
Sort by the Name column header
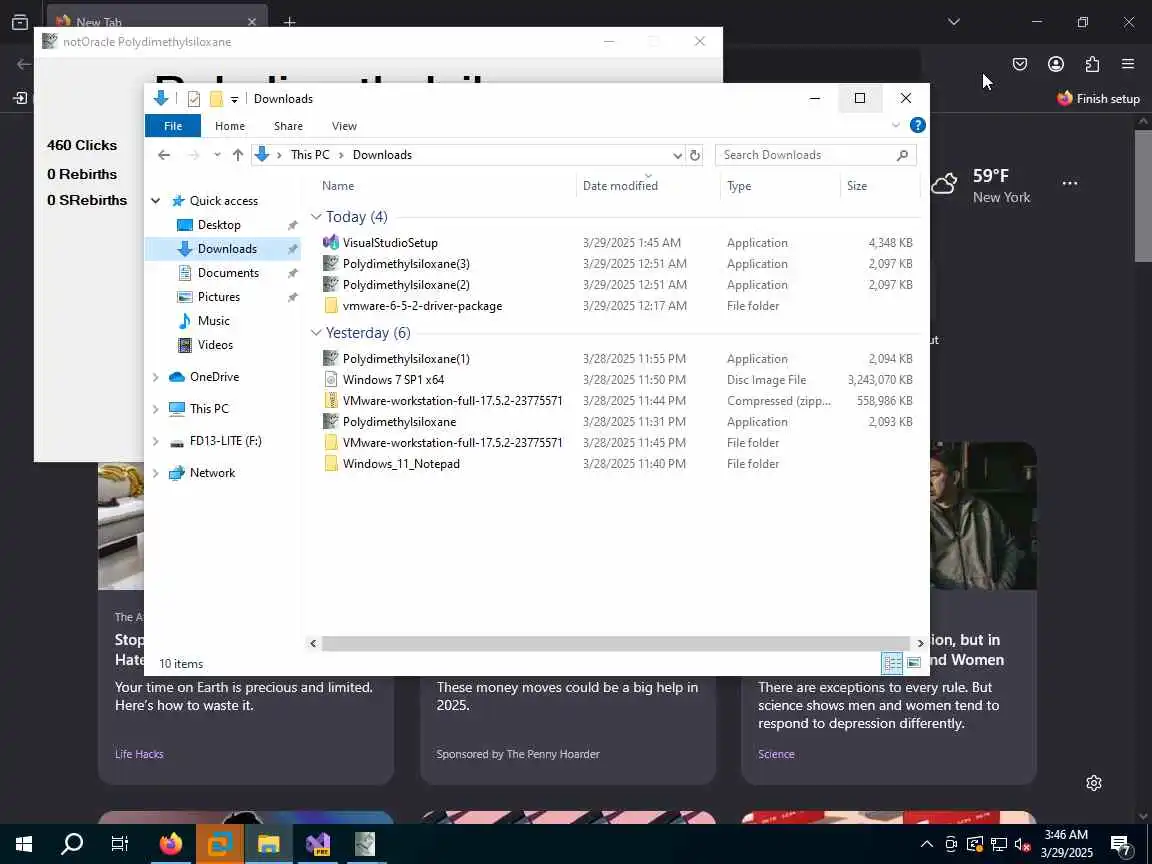[448, 186]
